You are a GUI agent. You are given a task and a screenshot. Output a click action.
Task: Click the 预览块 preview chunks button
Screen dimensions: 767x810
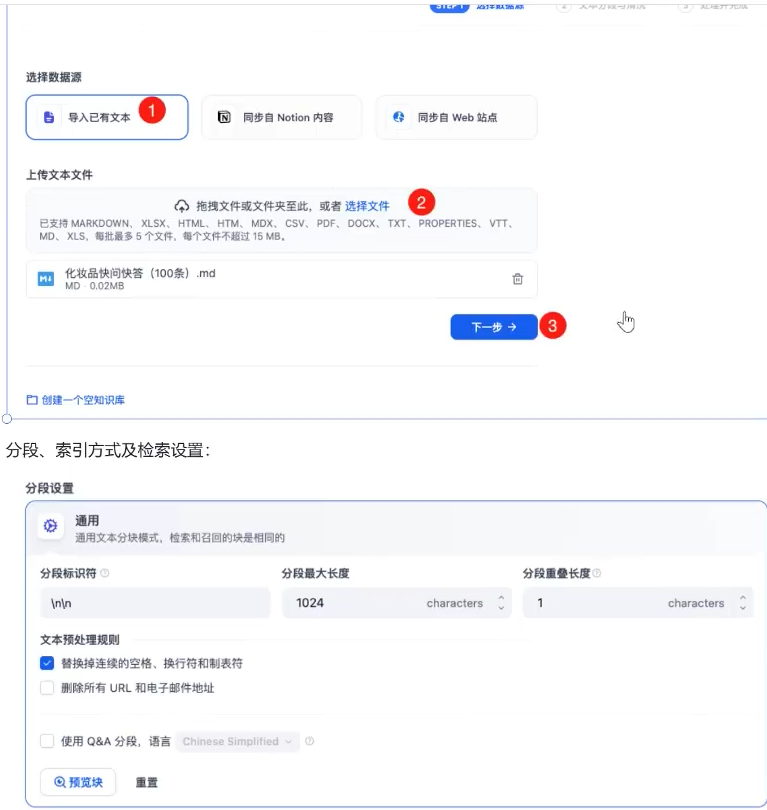pos(78,782)
